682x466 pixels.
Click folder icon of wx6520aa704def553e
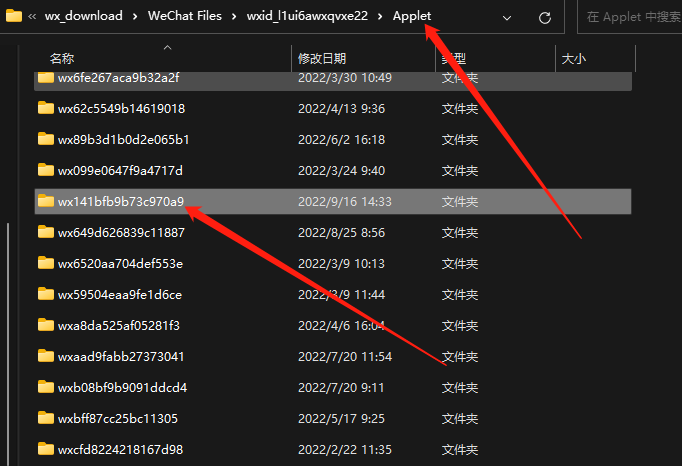tap(46, 263)
